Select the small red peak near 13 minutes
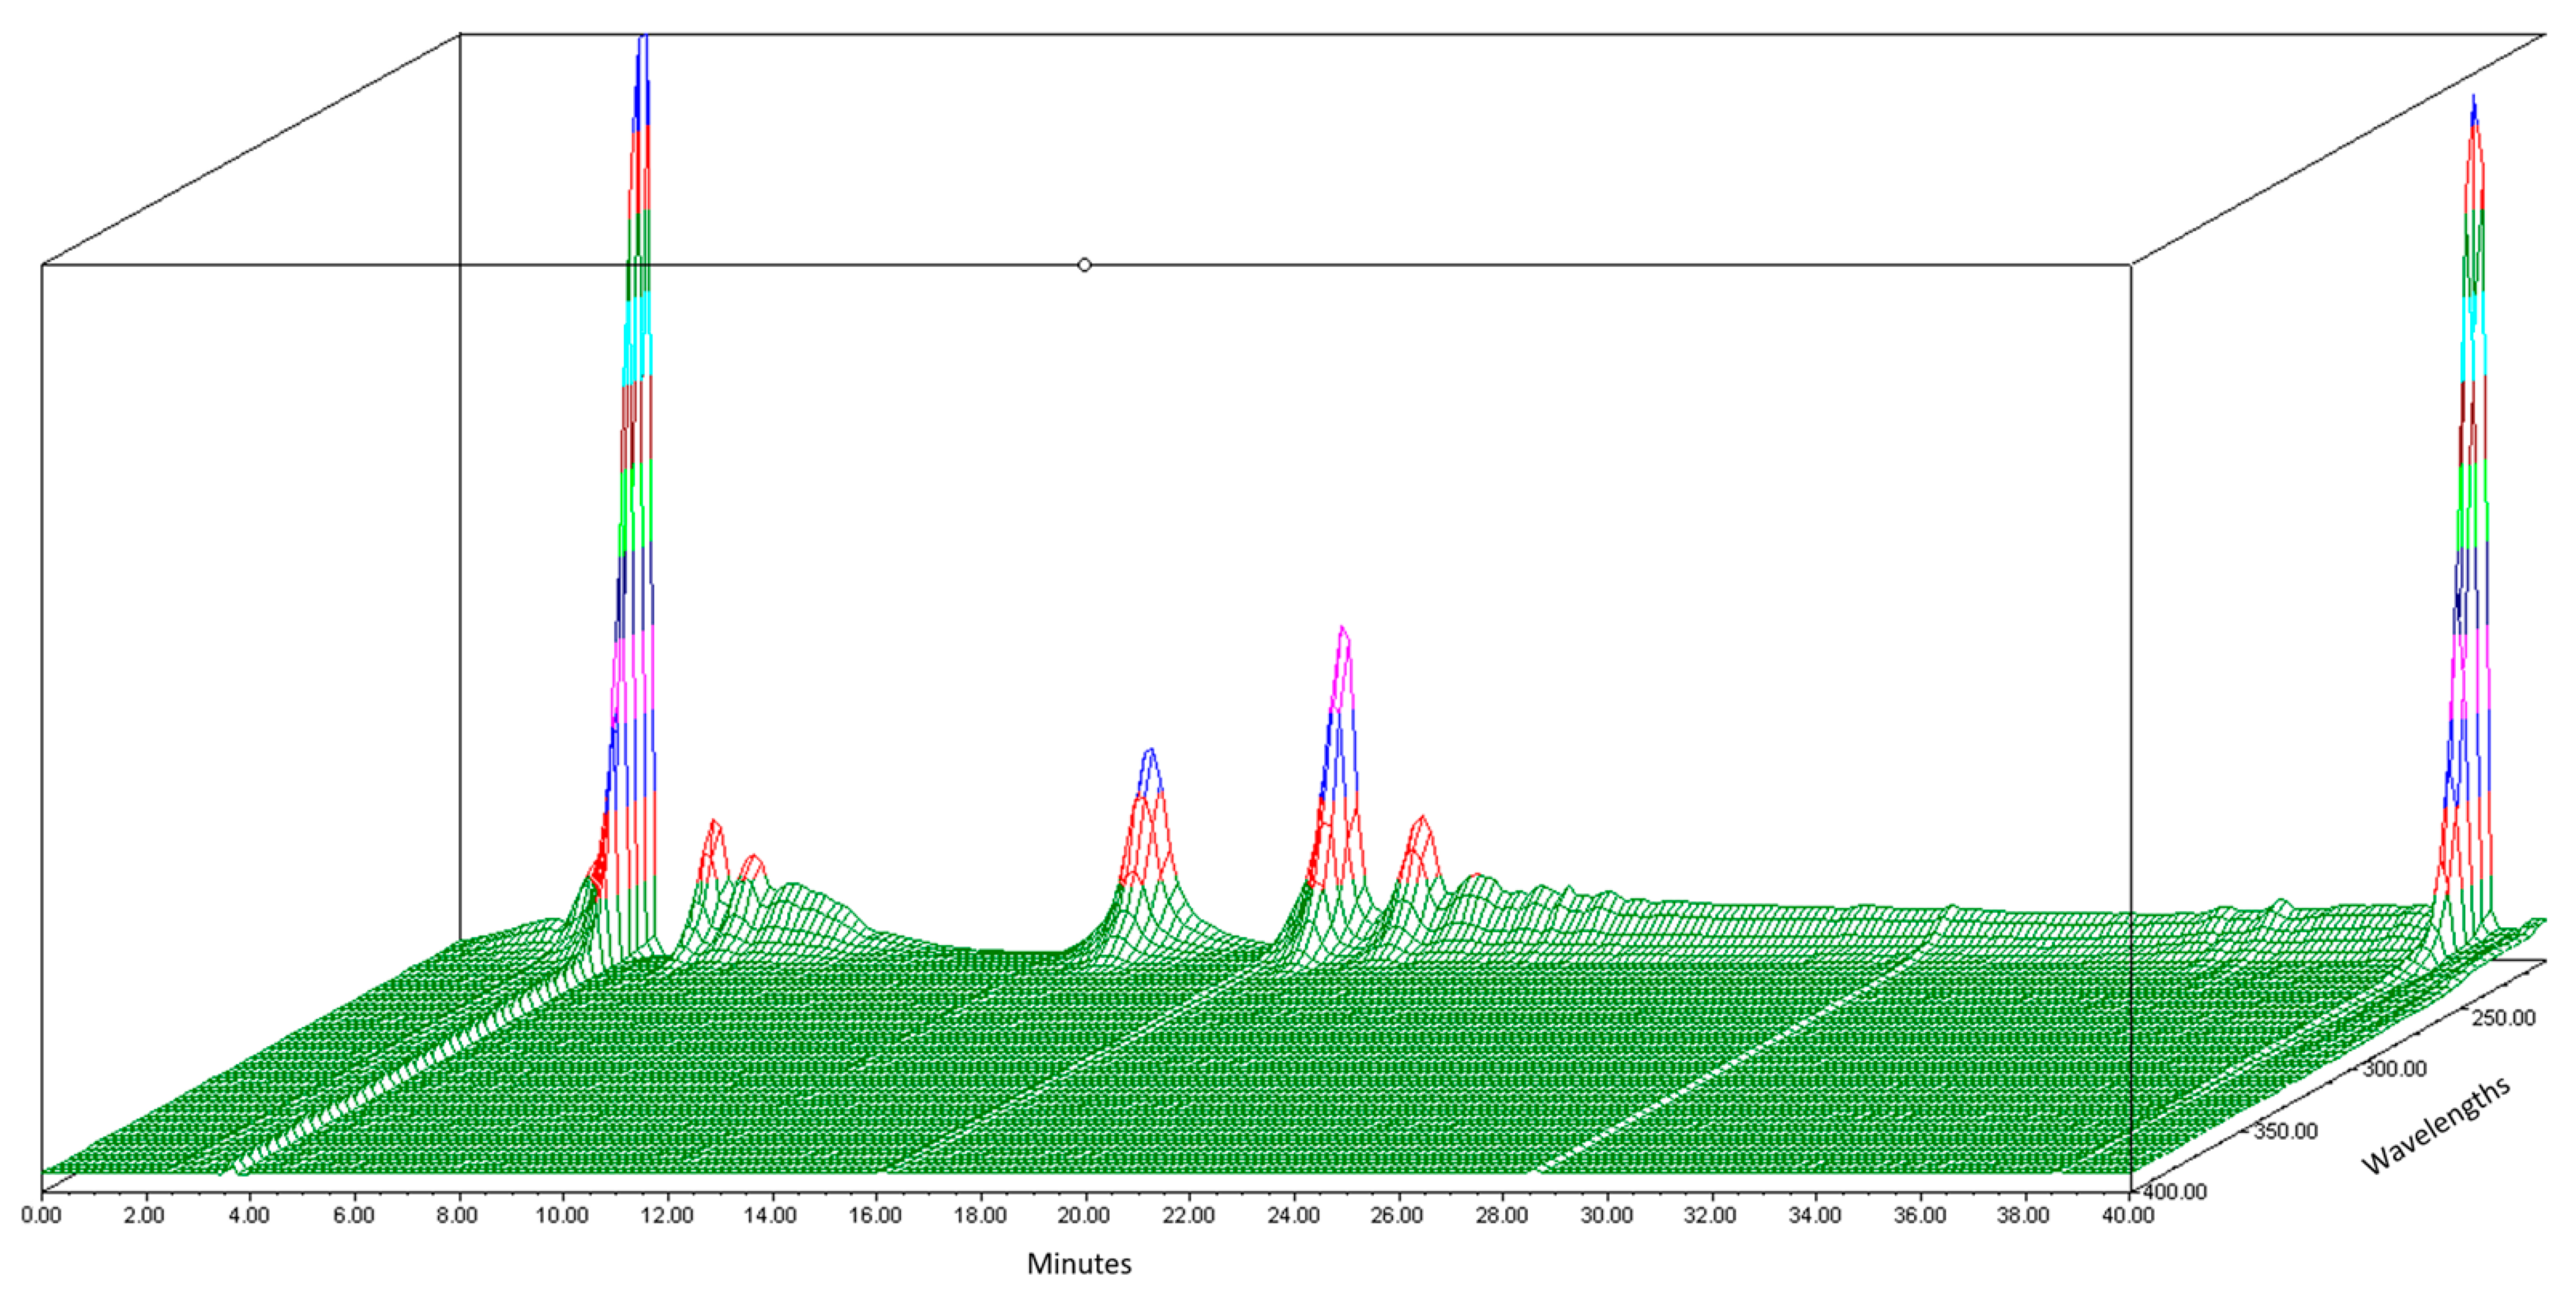 712,840
